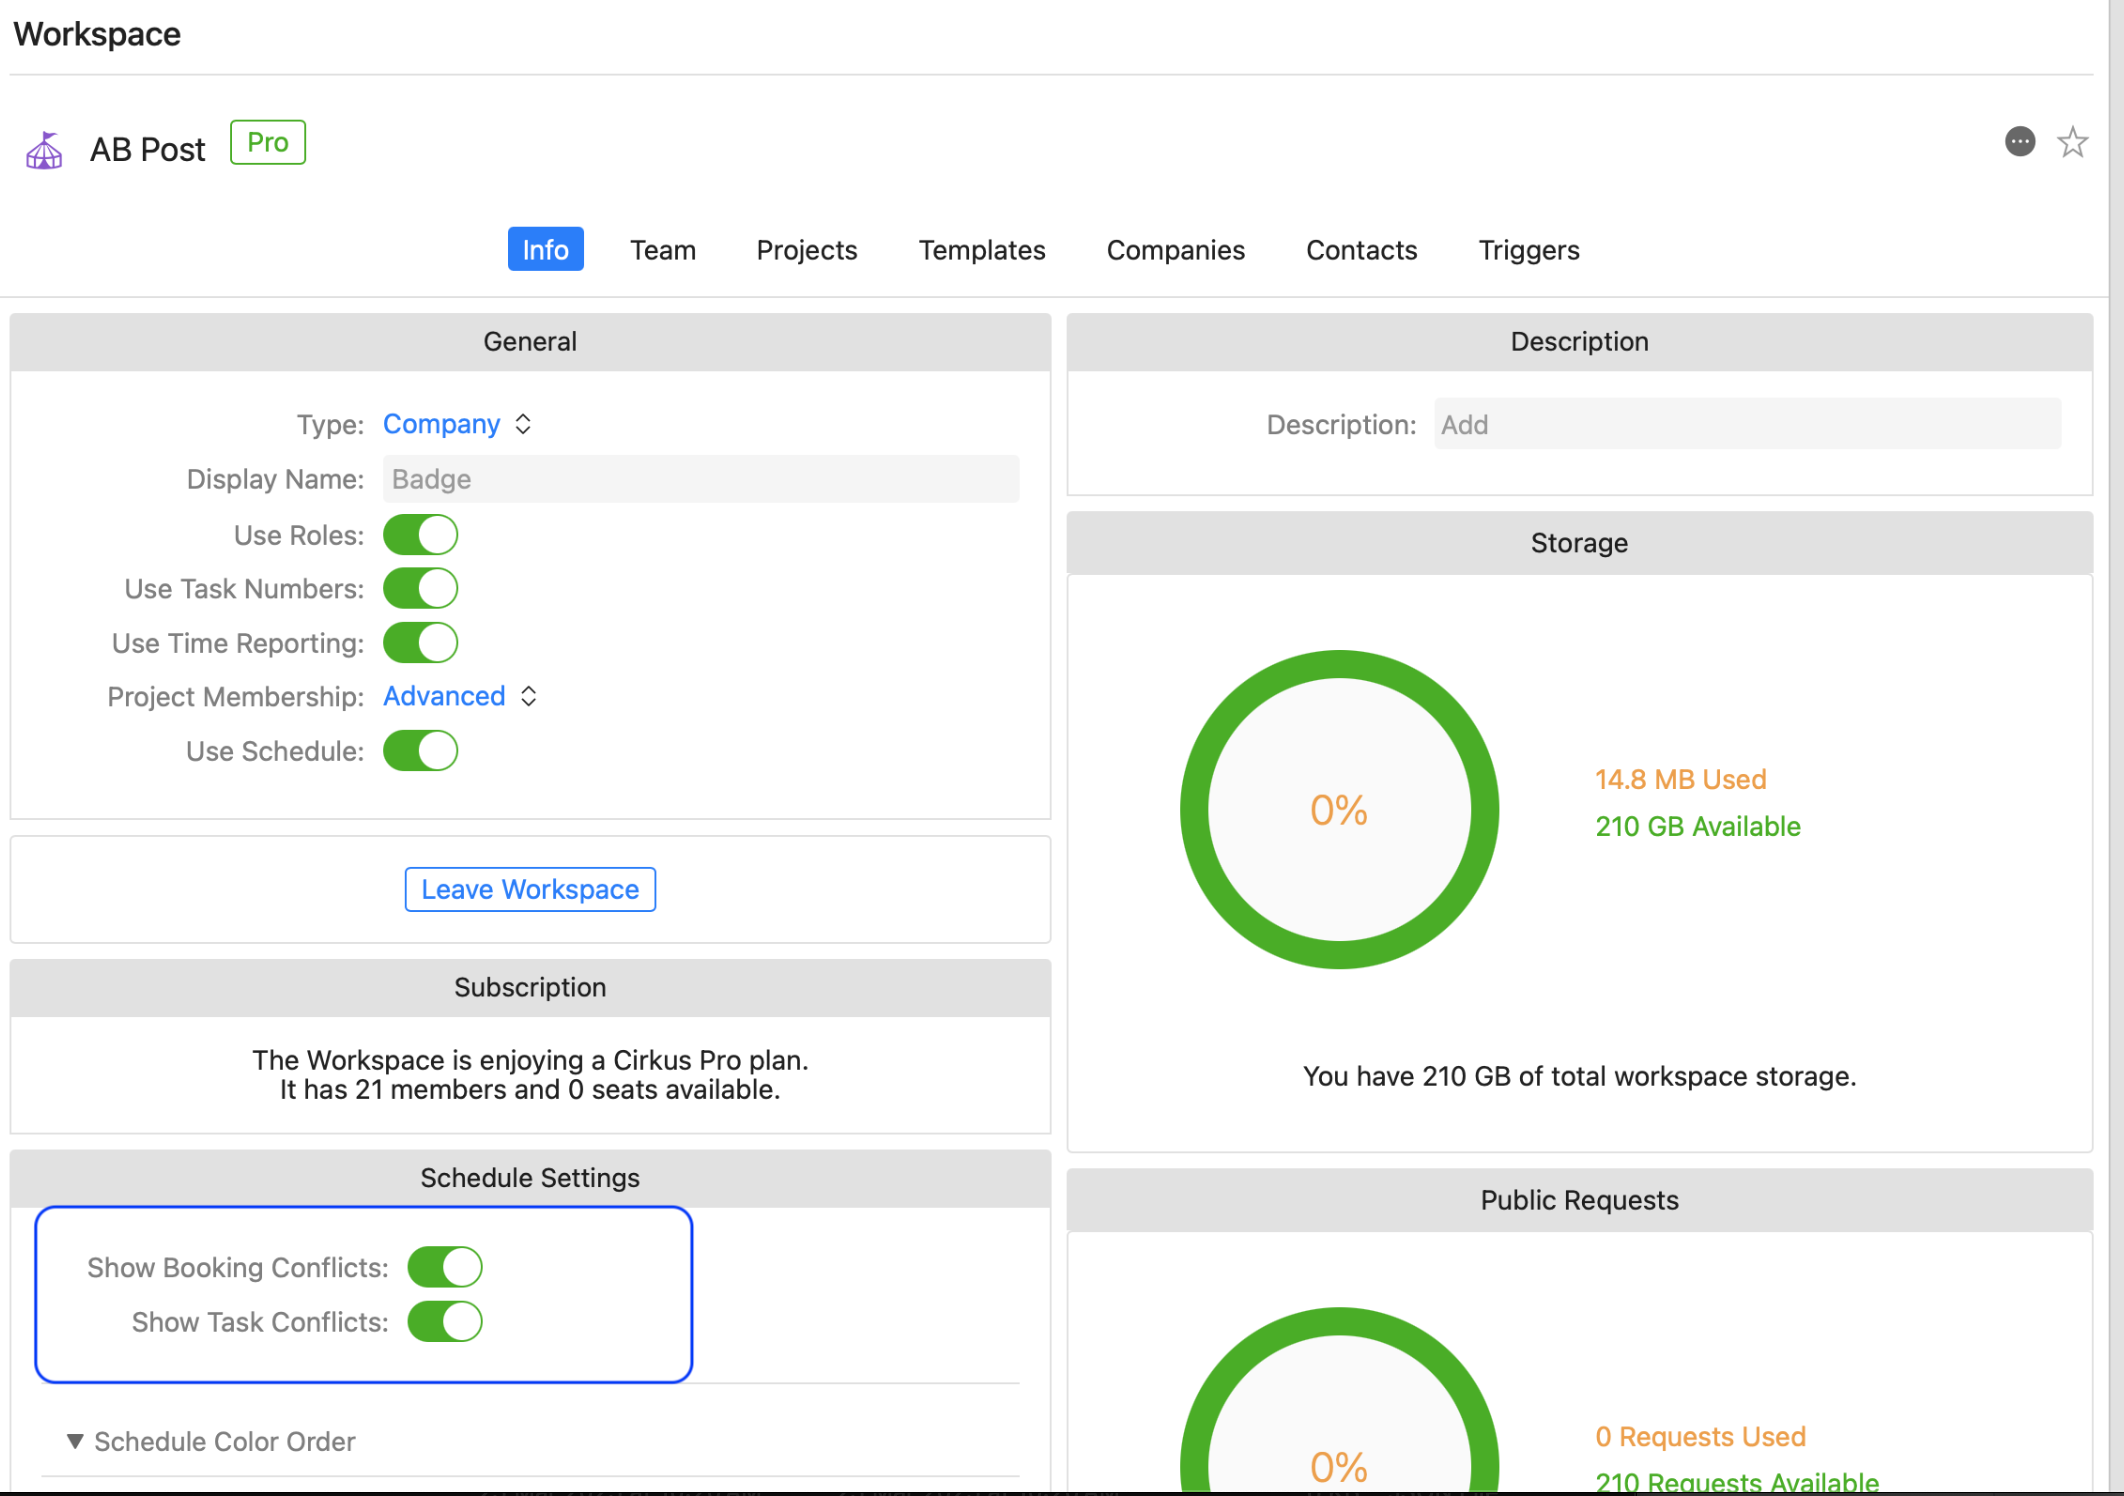This screenshot has width=2124, height=1496.
Task: Collapse the Schedule Color Order section
Action: [x=75, y=1441]
